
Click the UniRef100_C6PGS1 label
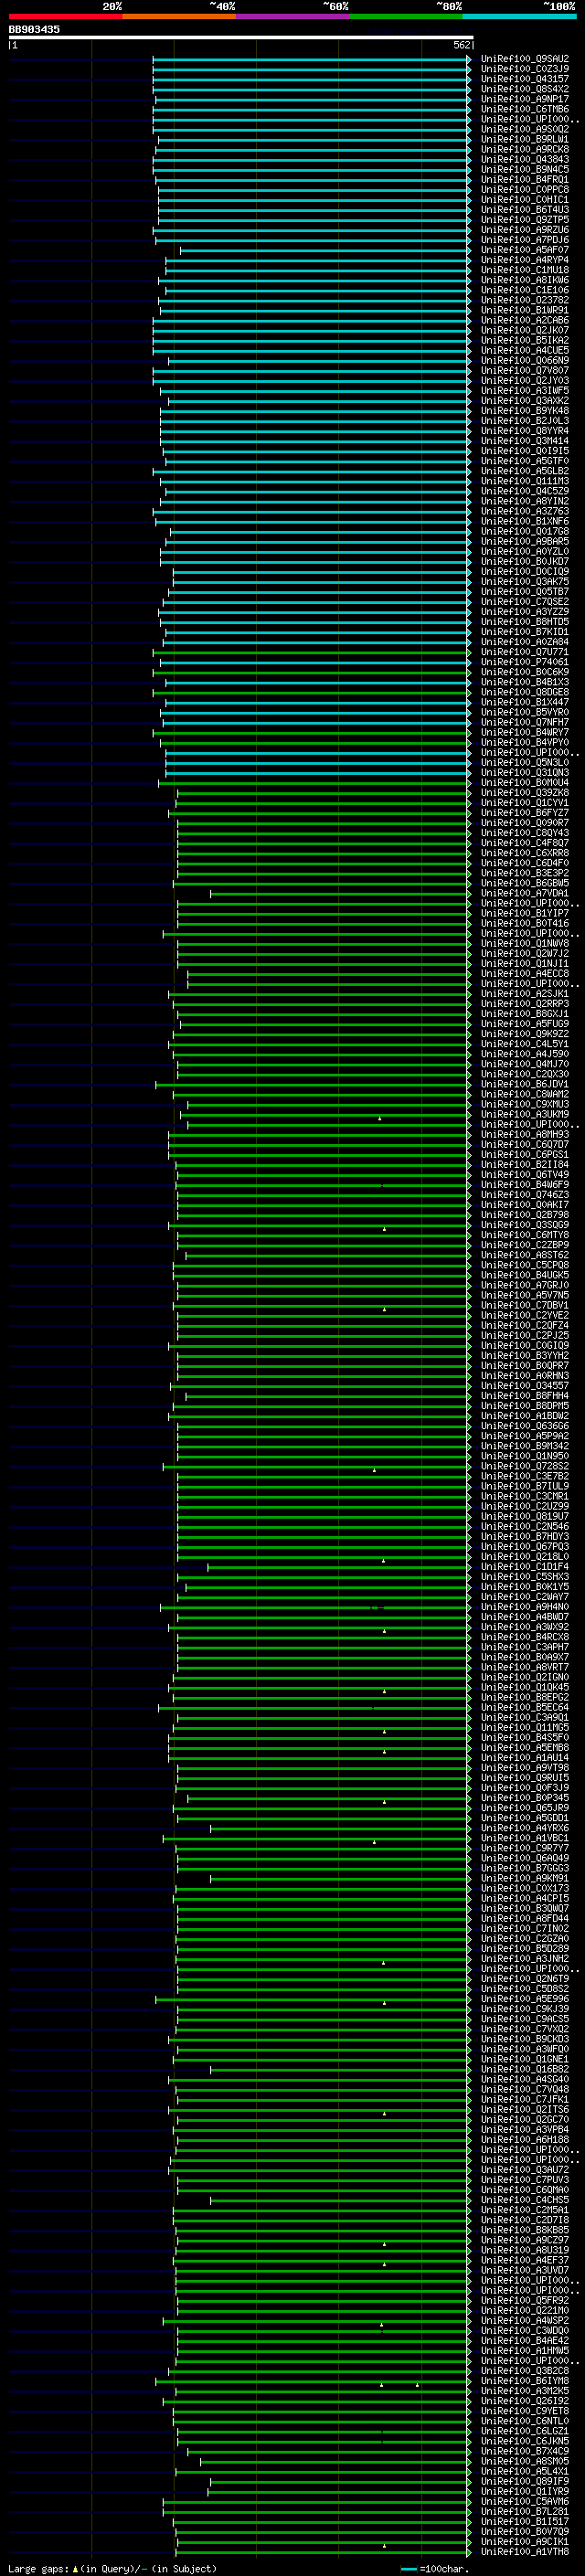[525, 1154]
